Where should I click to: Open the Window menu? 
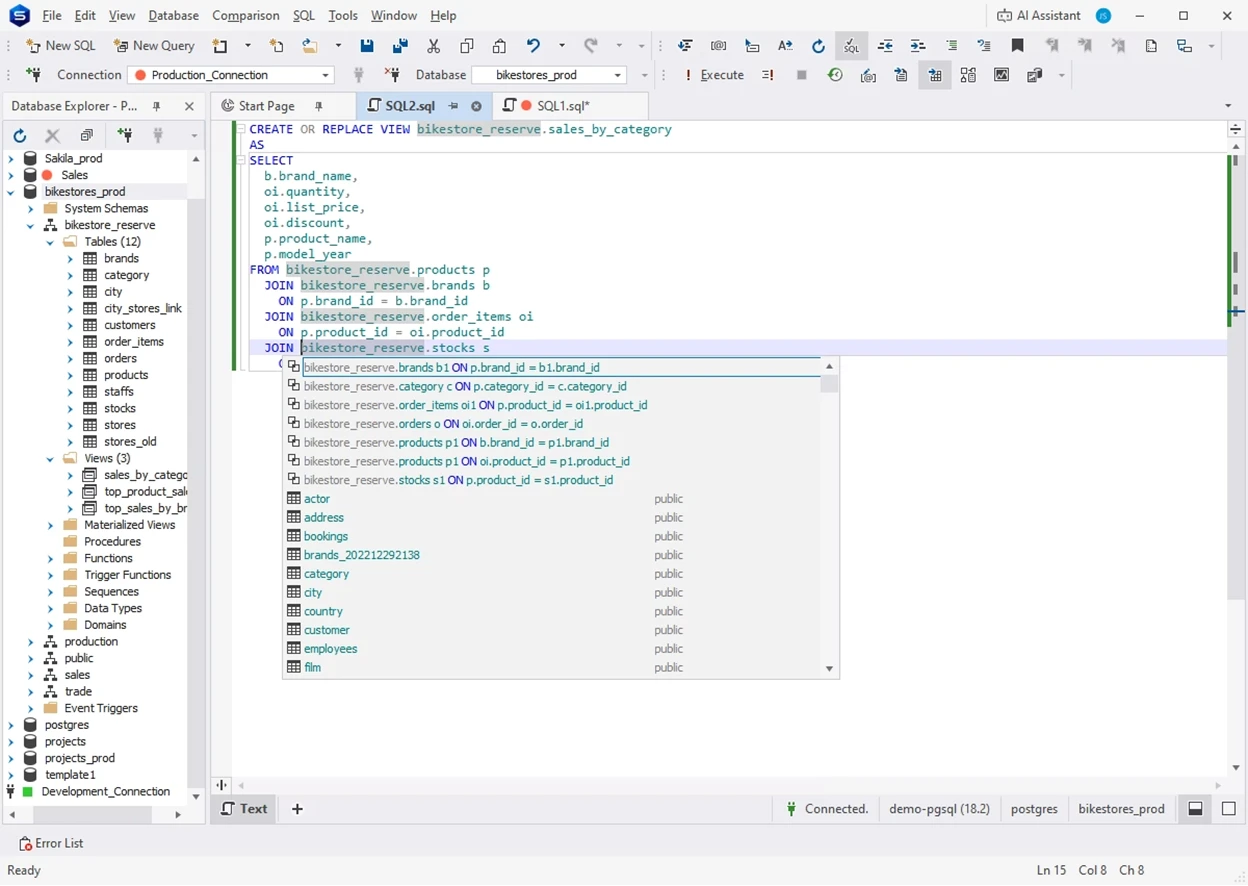[x=394, y=16]
